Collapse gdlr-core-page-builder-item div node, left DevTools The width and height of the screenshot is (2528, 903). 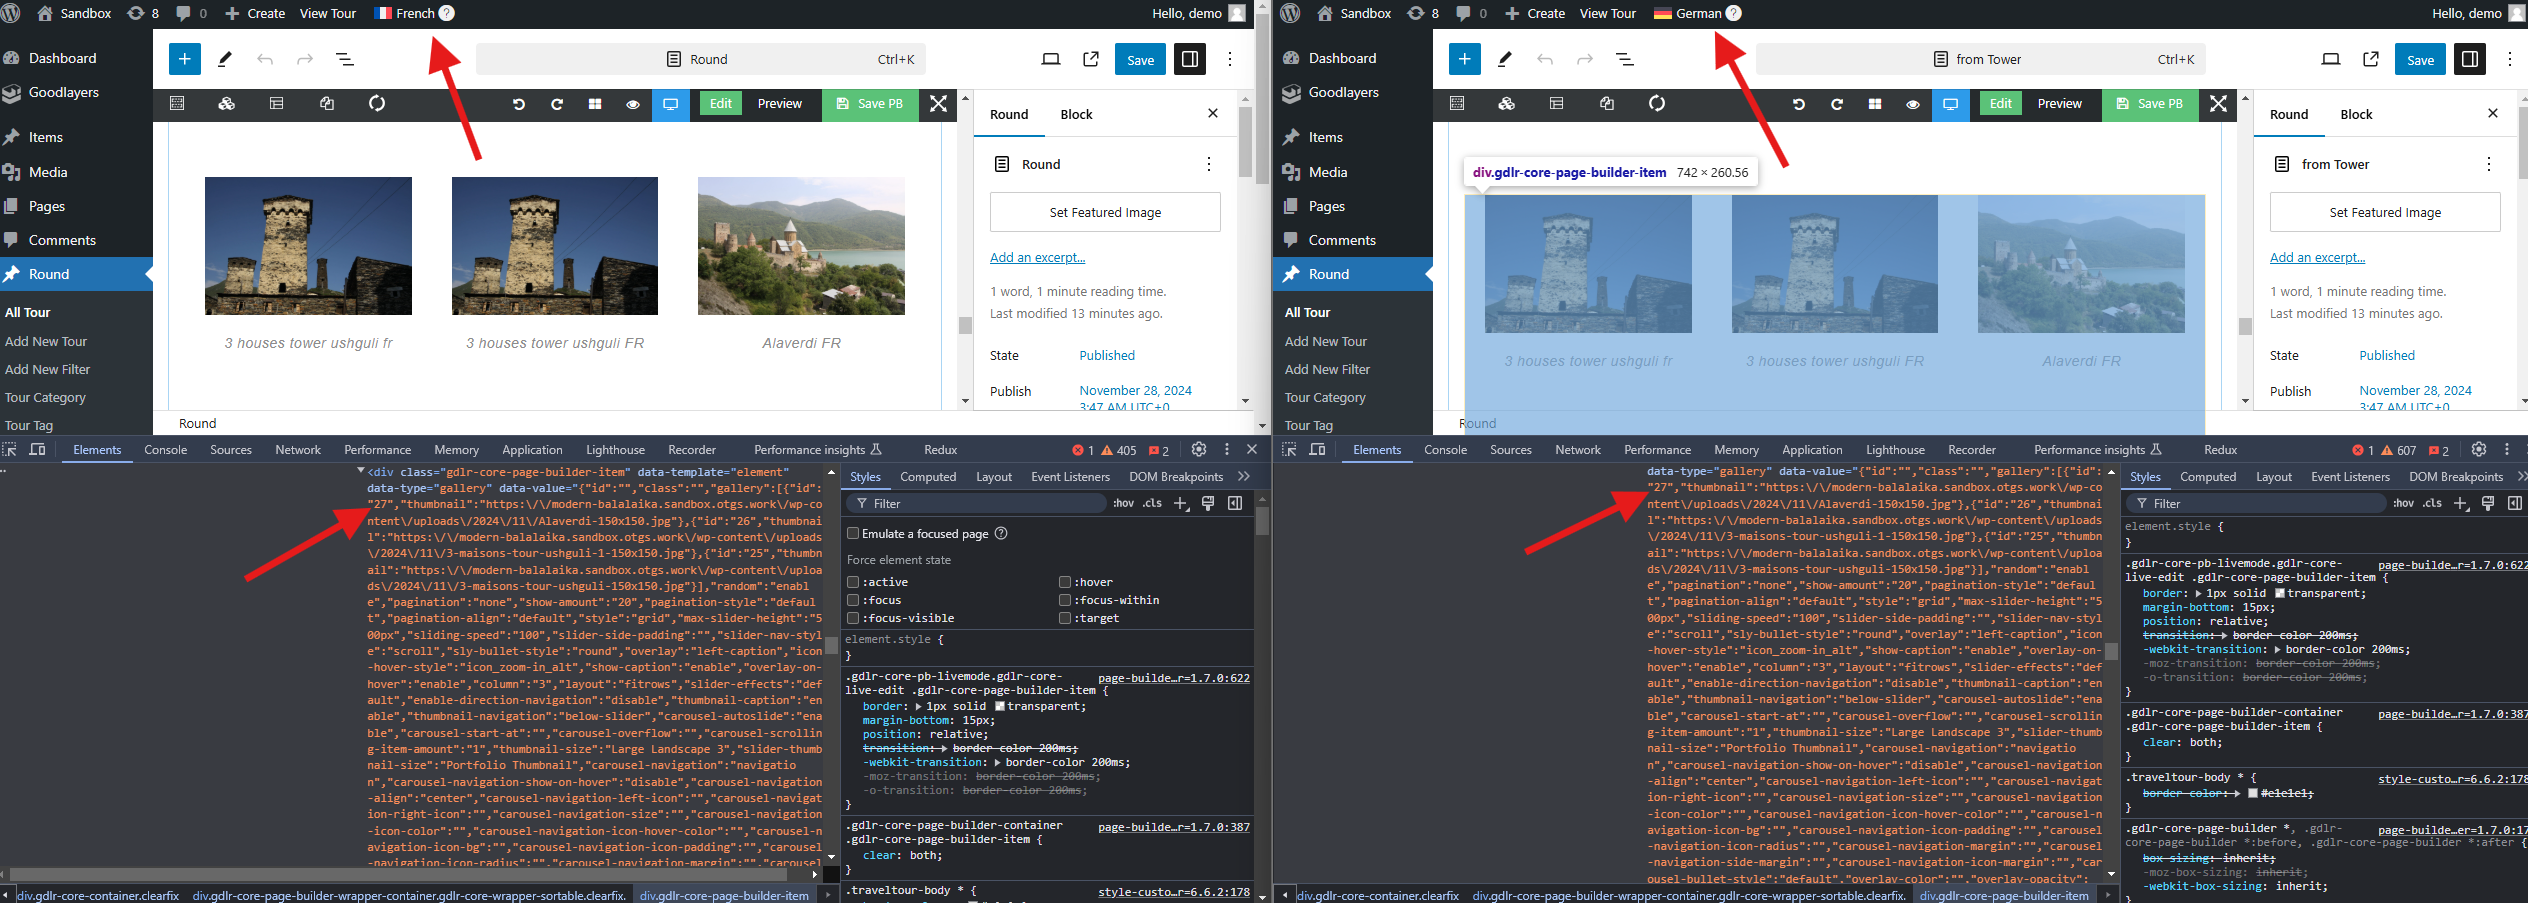coord(360,471)
